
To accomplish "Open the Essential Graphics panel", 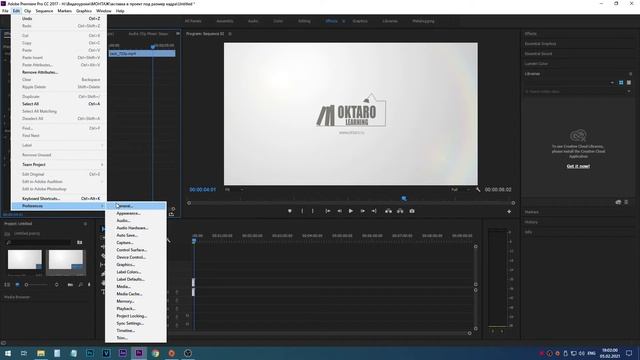I will [540, 44].
